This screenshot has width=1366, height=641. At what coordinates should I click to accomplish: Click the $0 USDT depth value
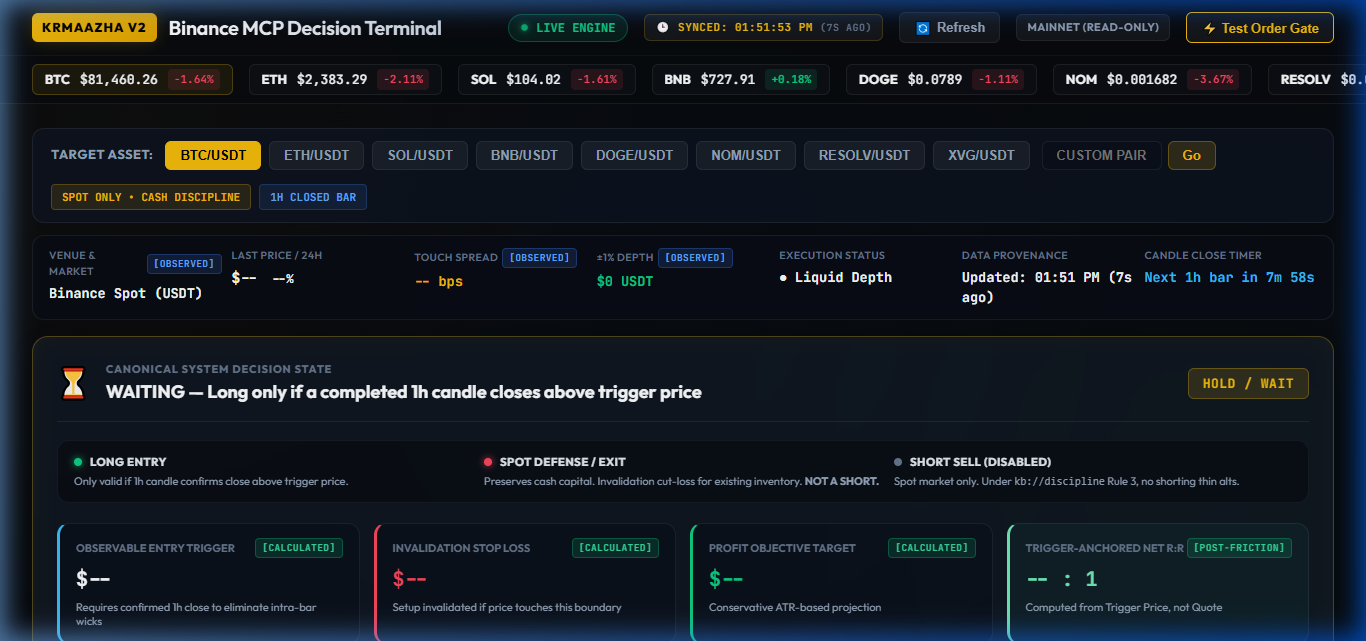click(625, 282)
